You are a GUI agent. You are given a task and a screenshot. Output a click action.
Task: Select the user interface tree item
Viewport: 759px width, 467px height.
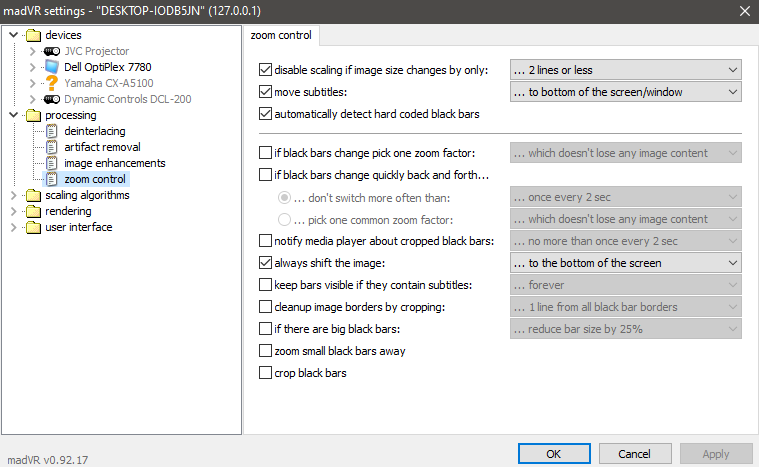point(78,227)
